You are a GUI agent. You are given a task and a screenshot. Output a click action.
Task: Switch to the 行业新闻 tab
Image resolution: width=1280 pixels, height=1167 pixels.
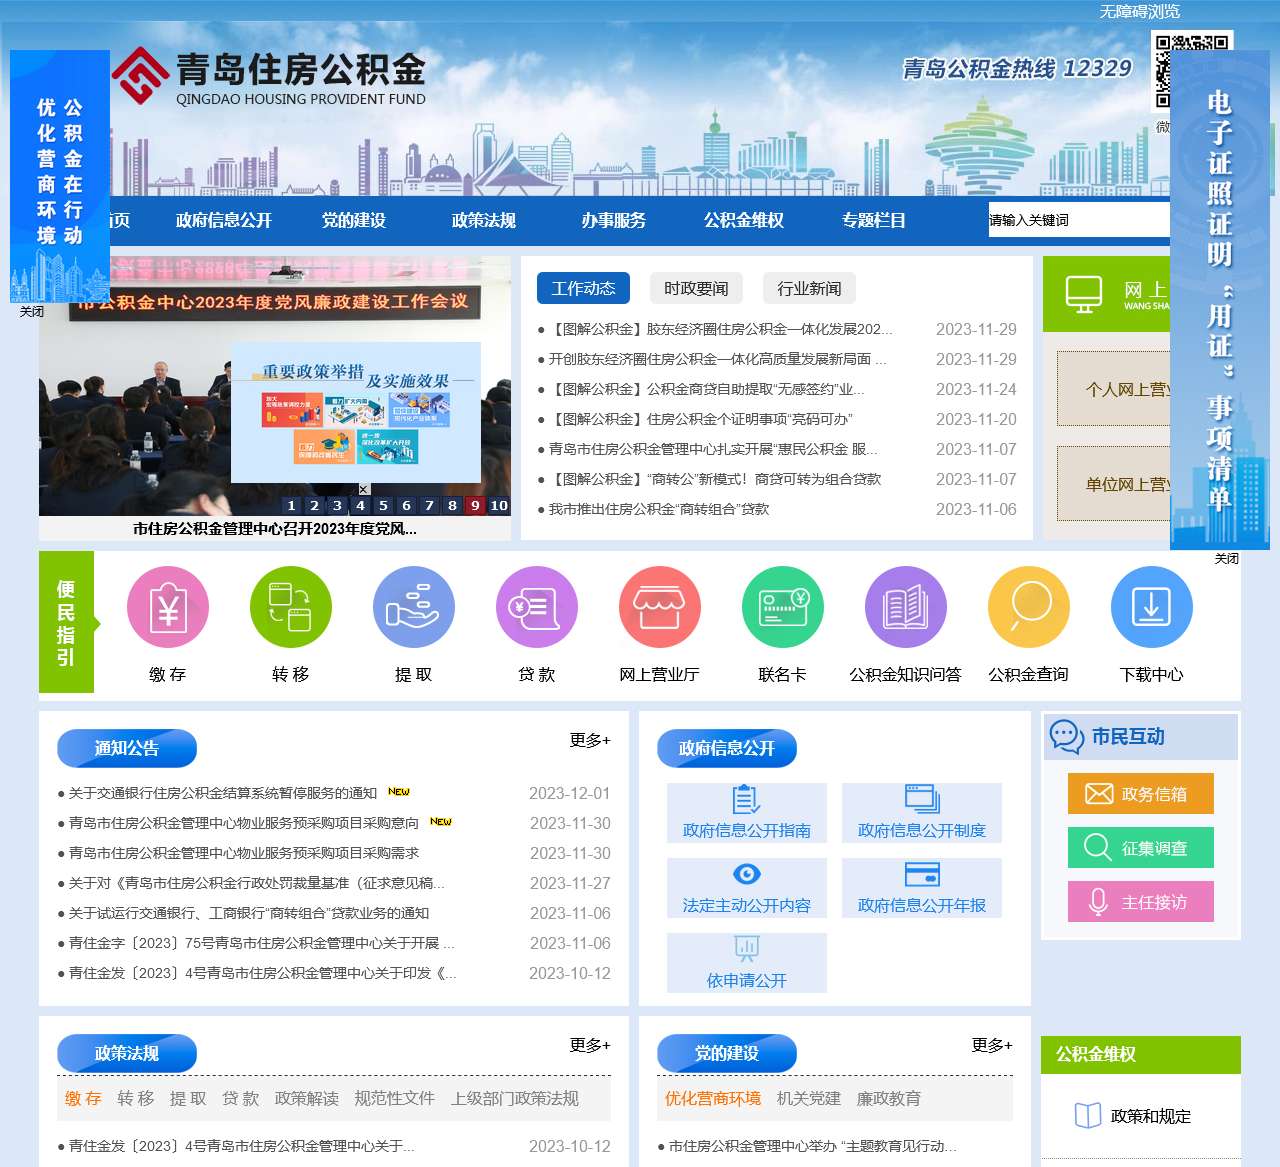(810, 288)
